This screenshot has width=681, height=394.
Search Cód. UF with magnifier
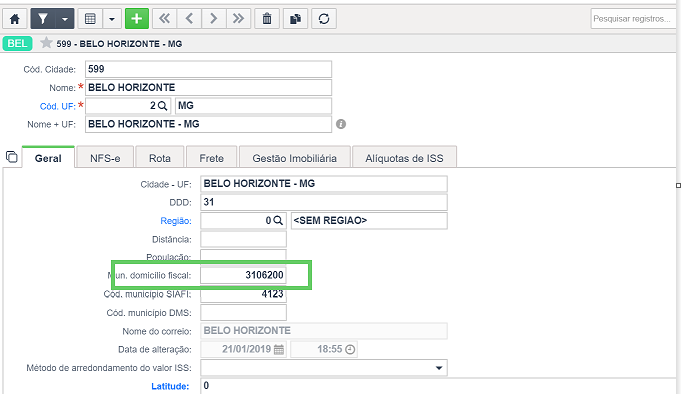tap(162, 106)
